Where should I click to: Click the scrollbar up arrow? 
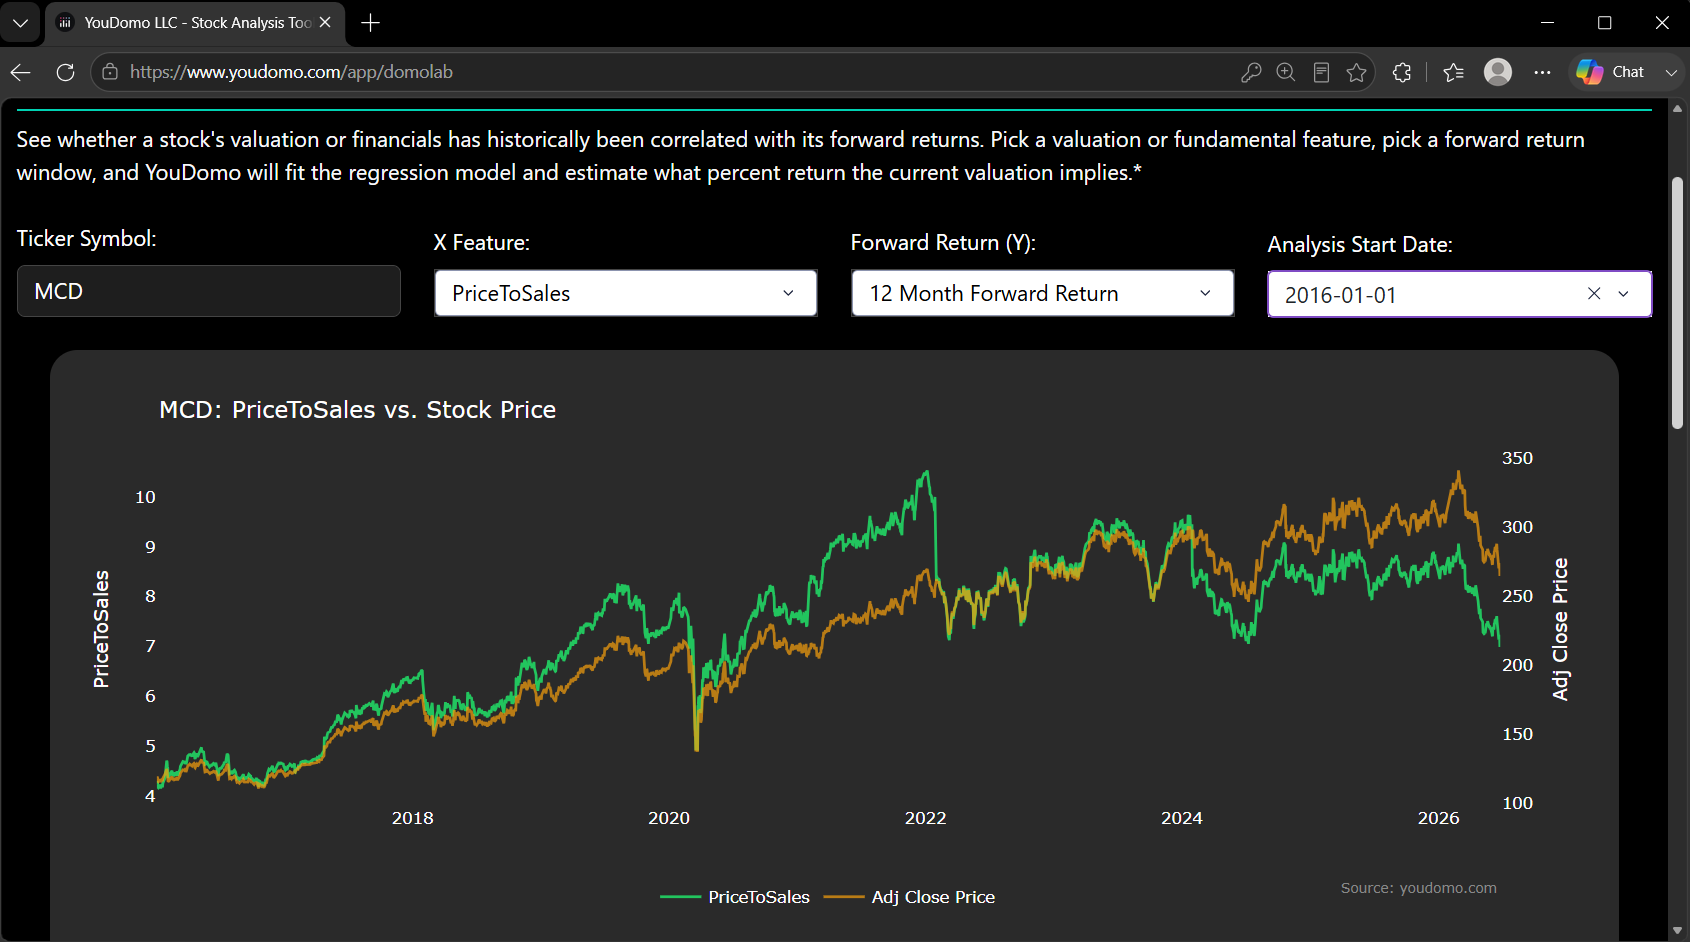(1677, 108)
